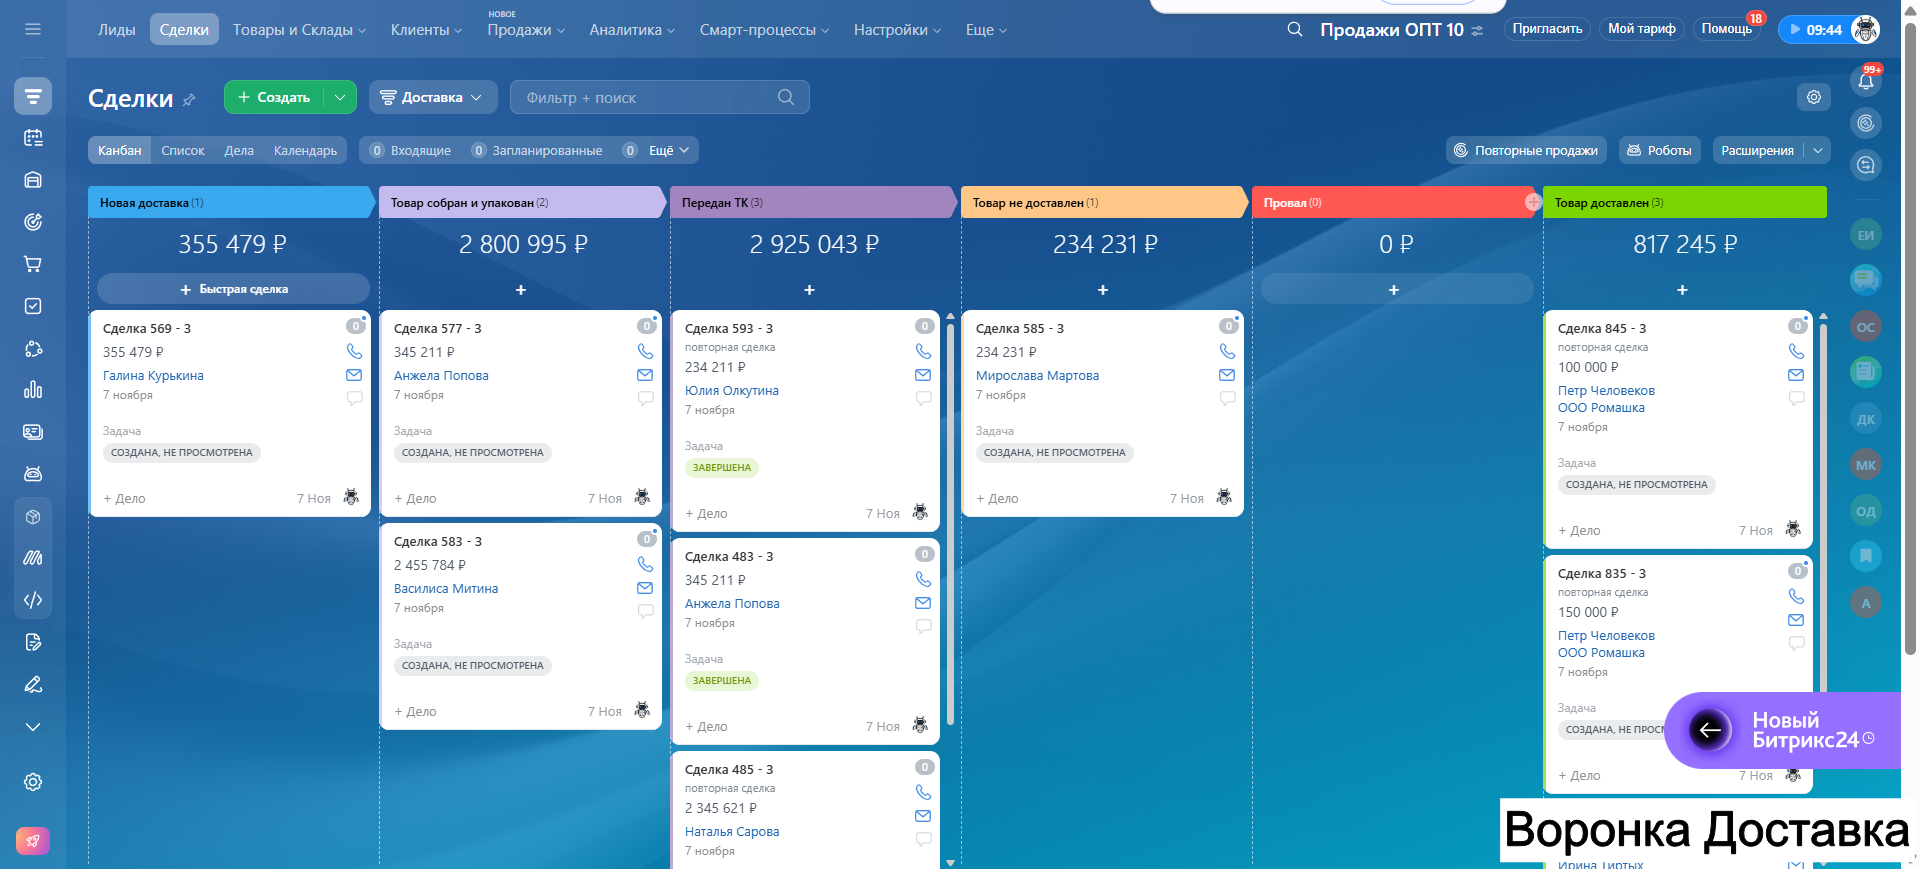Screen dimensions: 1920x869
Task: Open the Ещё counters dropdown
Action: coord(669,150)
